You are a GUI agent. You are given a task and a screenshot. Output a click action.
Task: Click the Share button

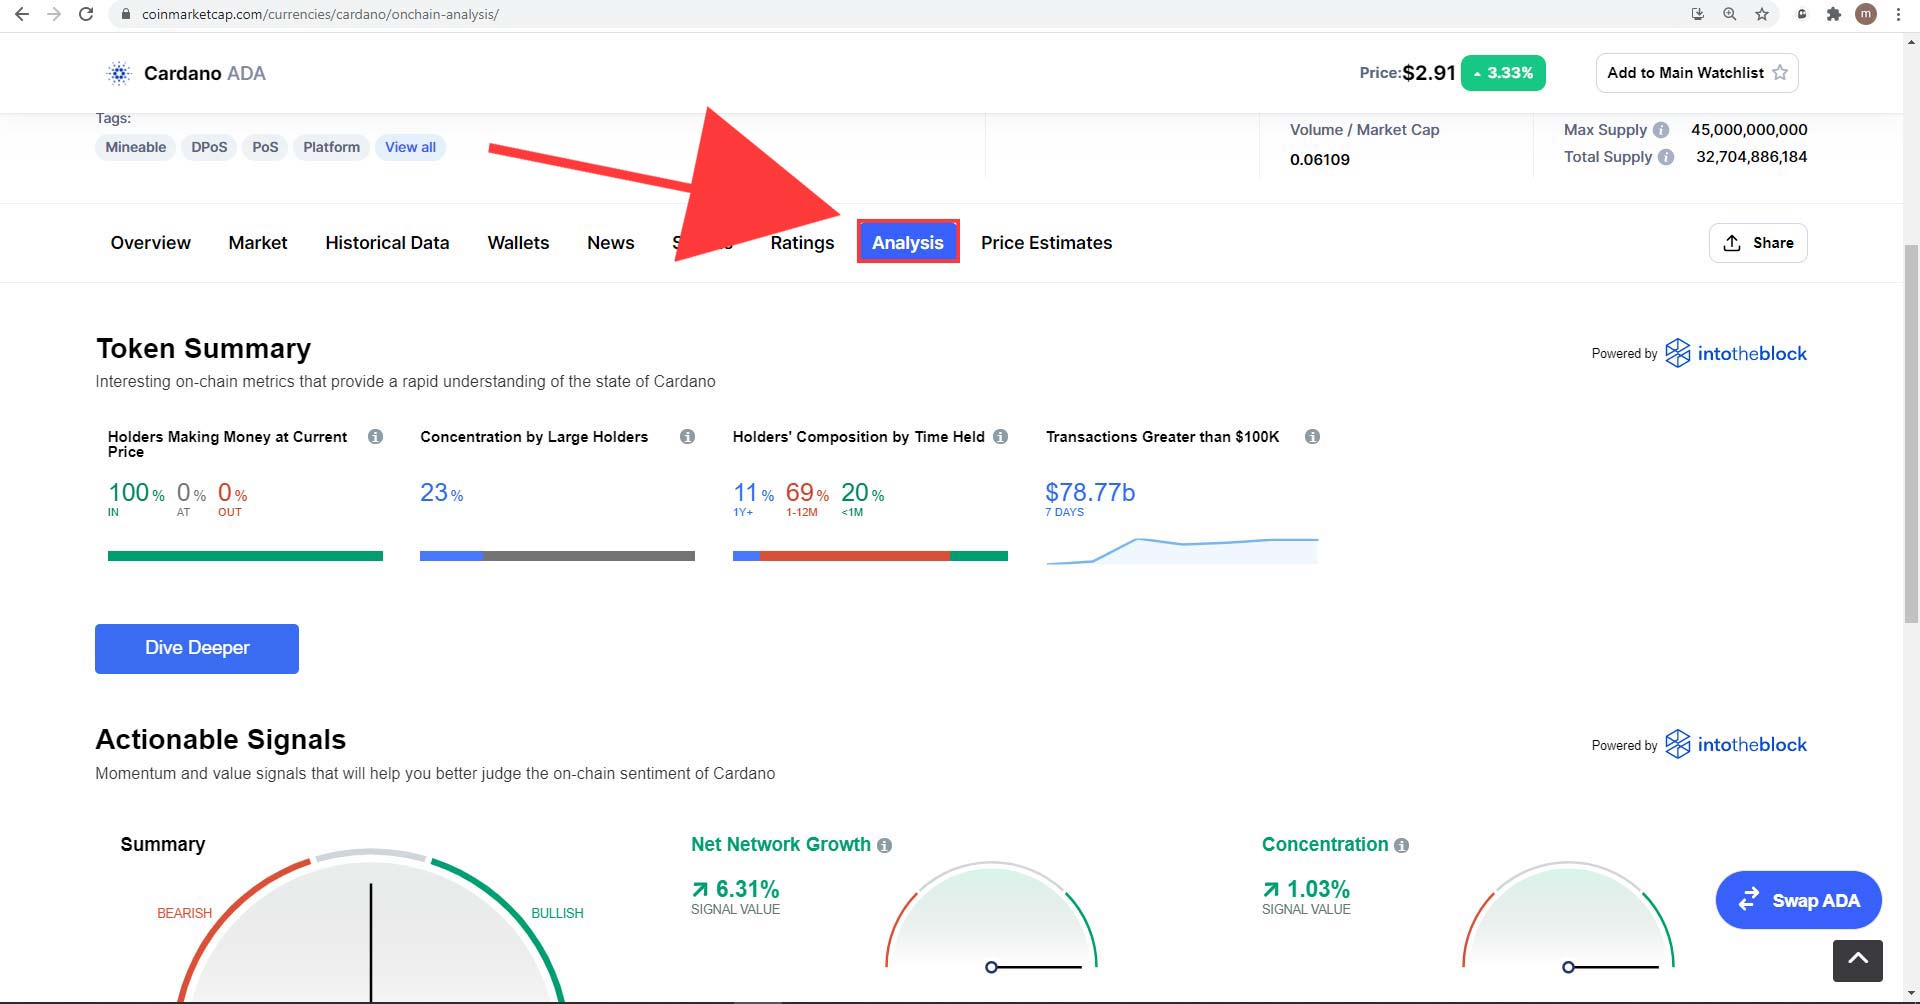(x=1758, y=243)
